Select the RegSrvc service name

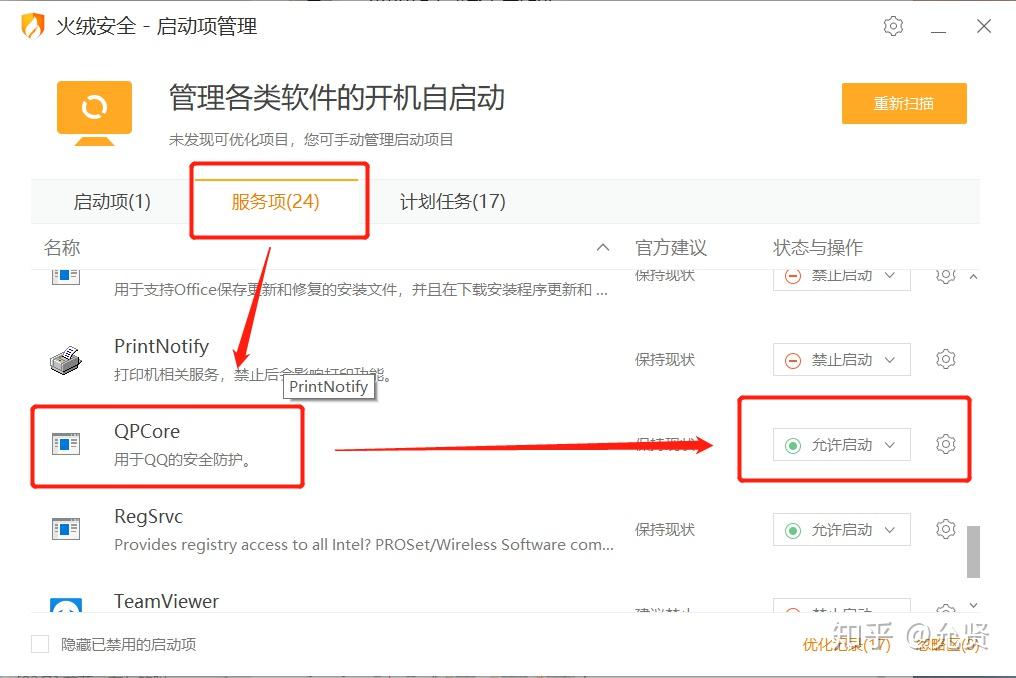pyautogui.click(x=148, y=516)
